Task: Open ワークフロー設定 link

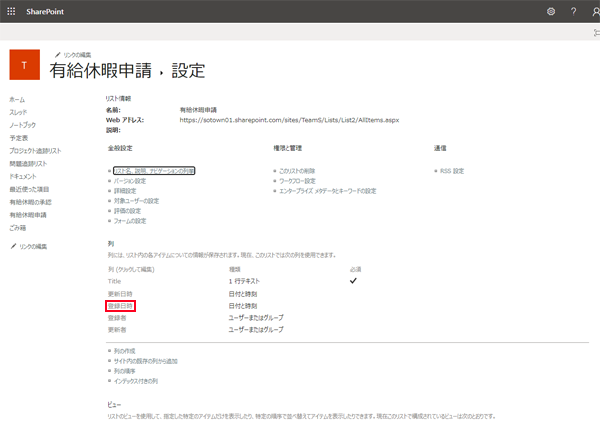Action: (297, 181)
